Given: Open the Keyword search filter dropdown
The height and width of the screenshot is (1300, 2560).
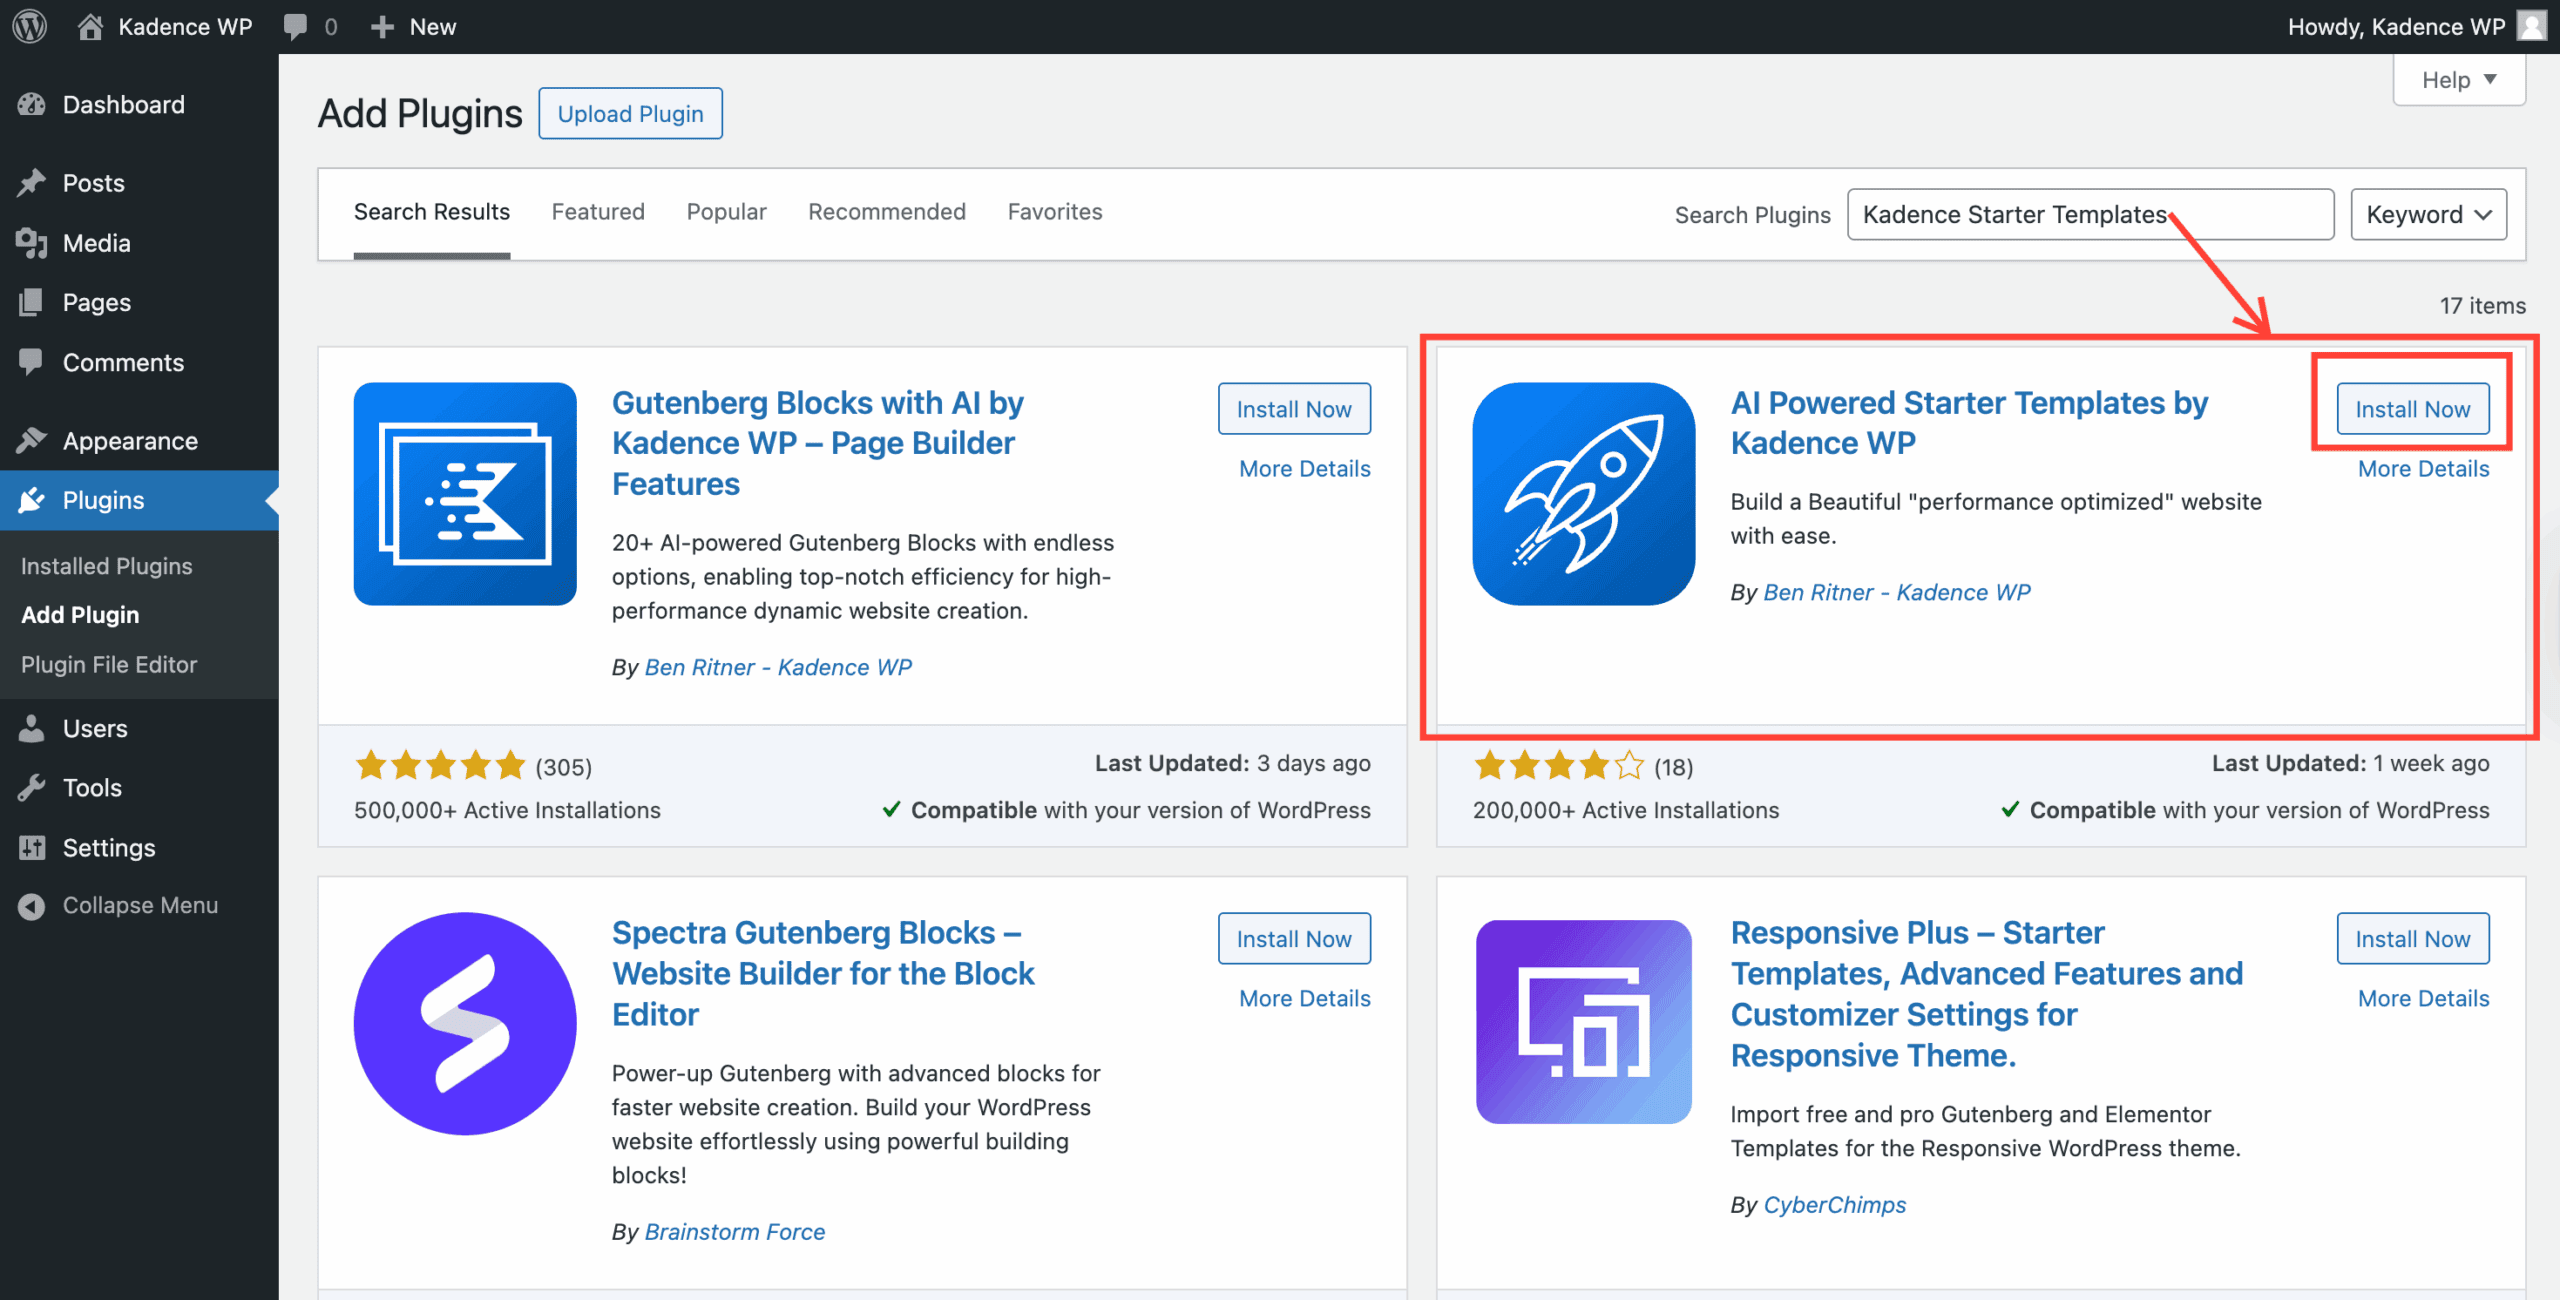Looking at the screenshot, I should click(2428, 214).
